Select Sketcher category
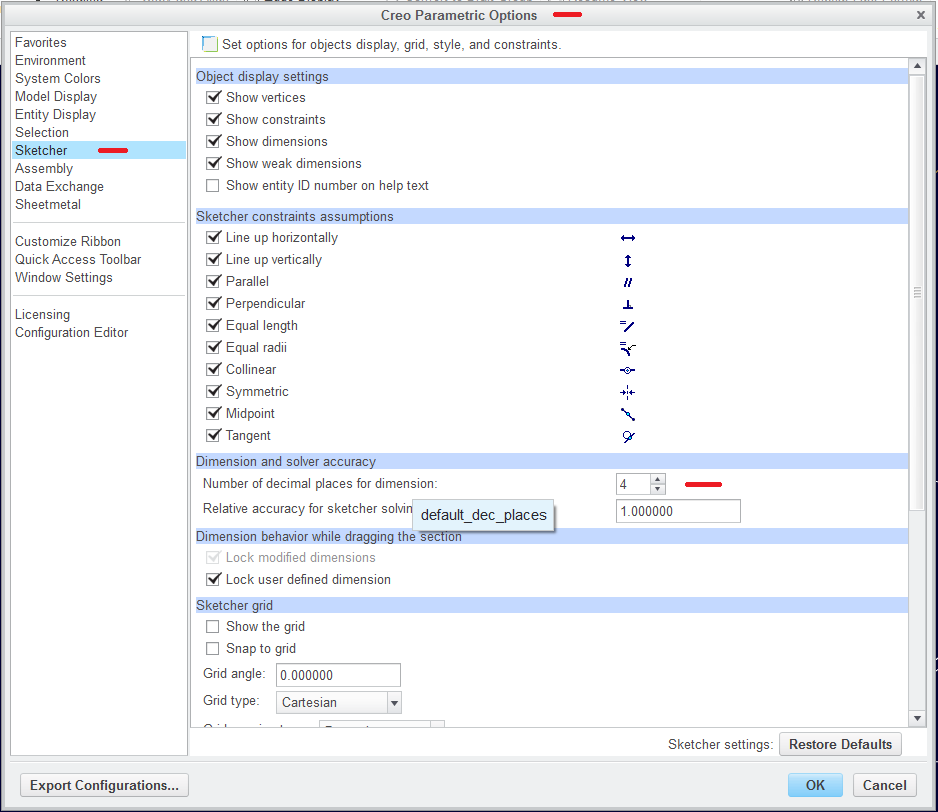 tap(99, 150)
